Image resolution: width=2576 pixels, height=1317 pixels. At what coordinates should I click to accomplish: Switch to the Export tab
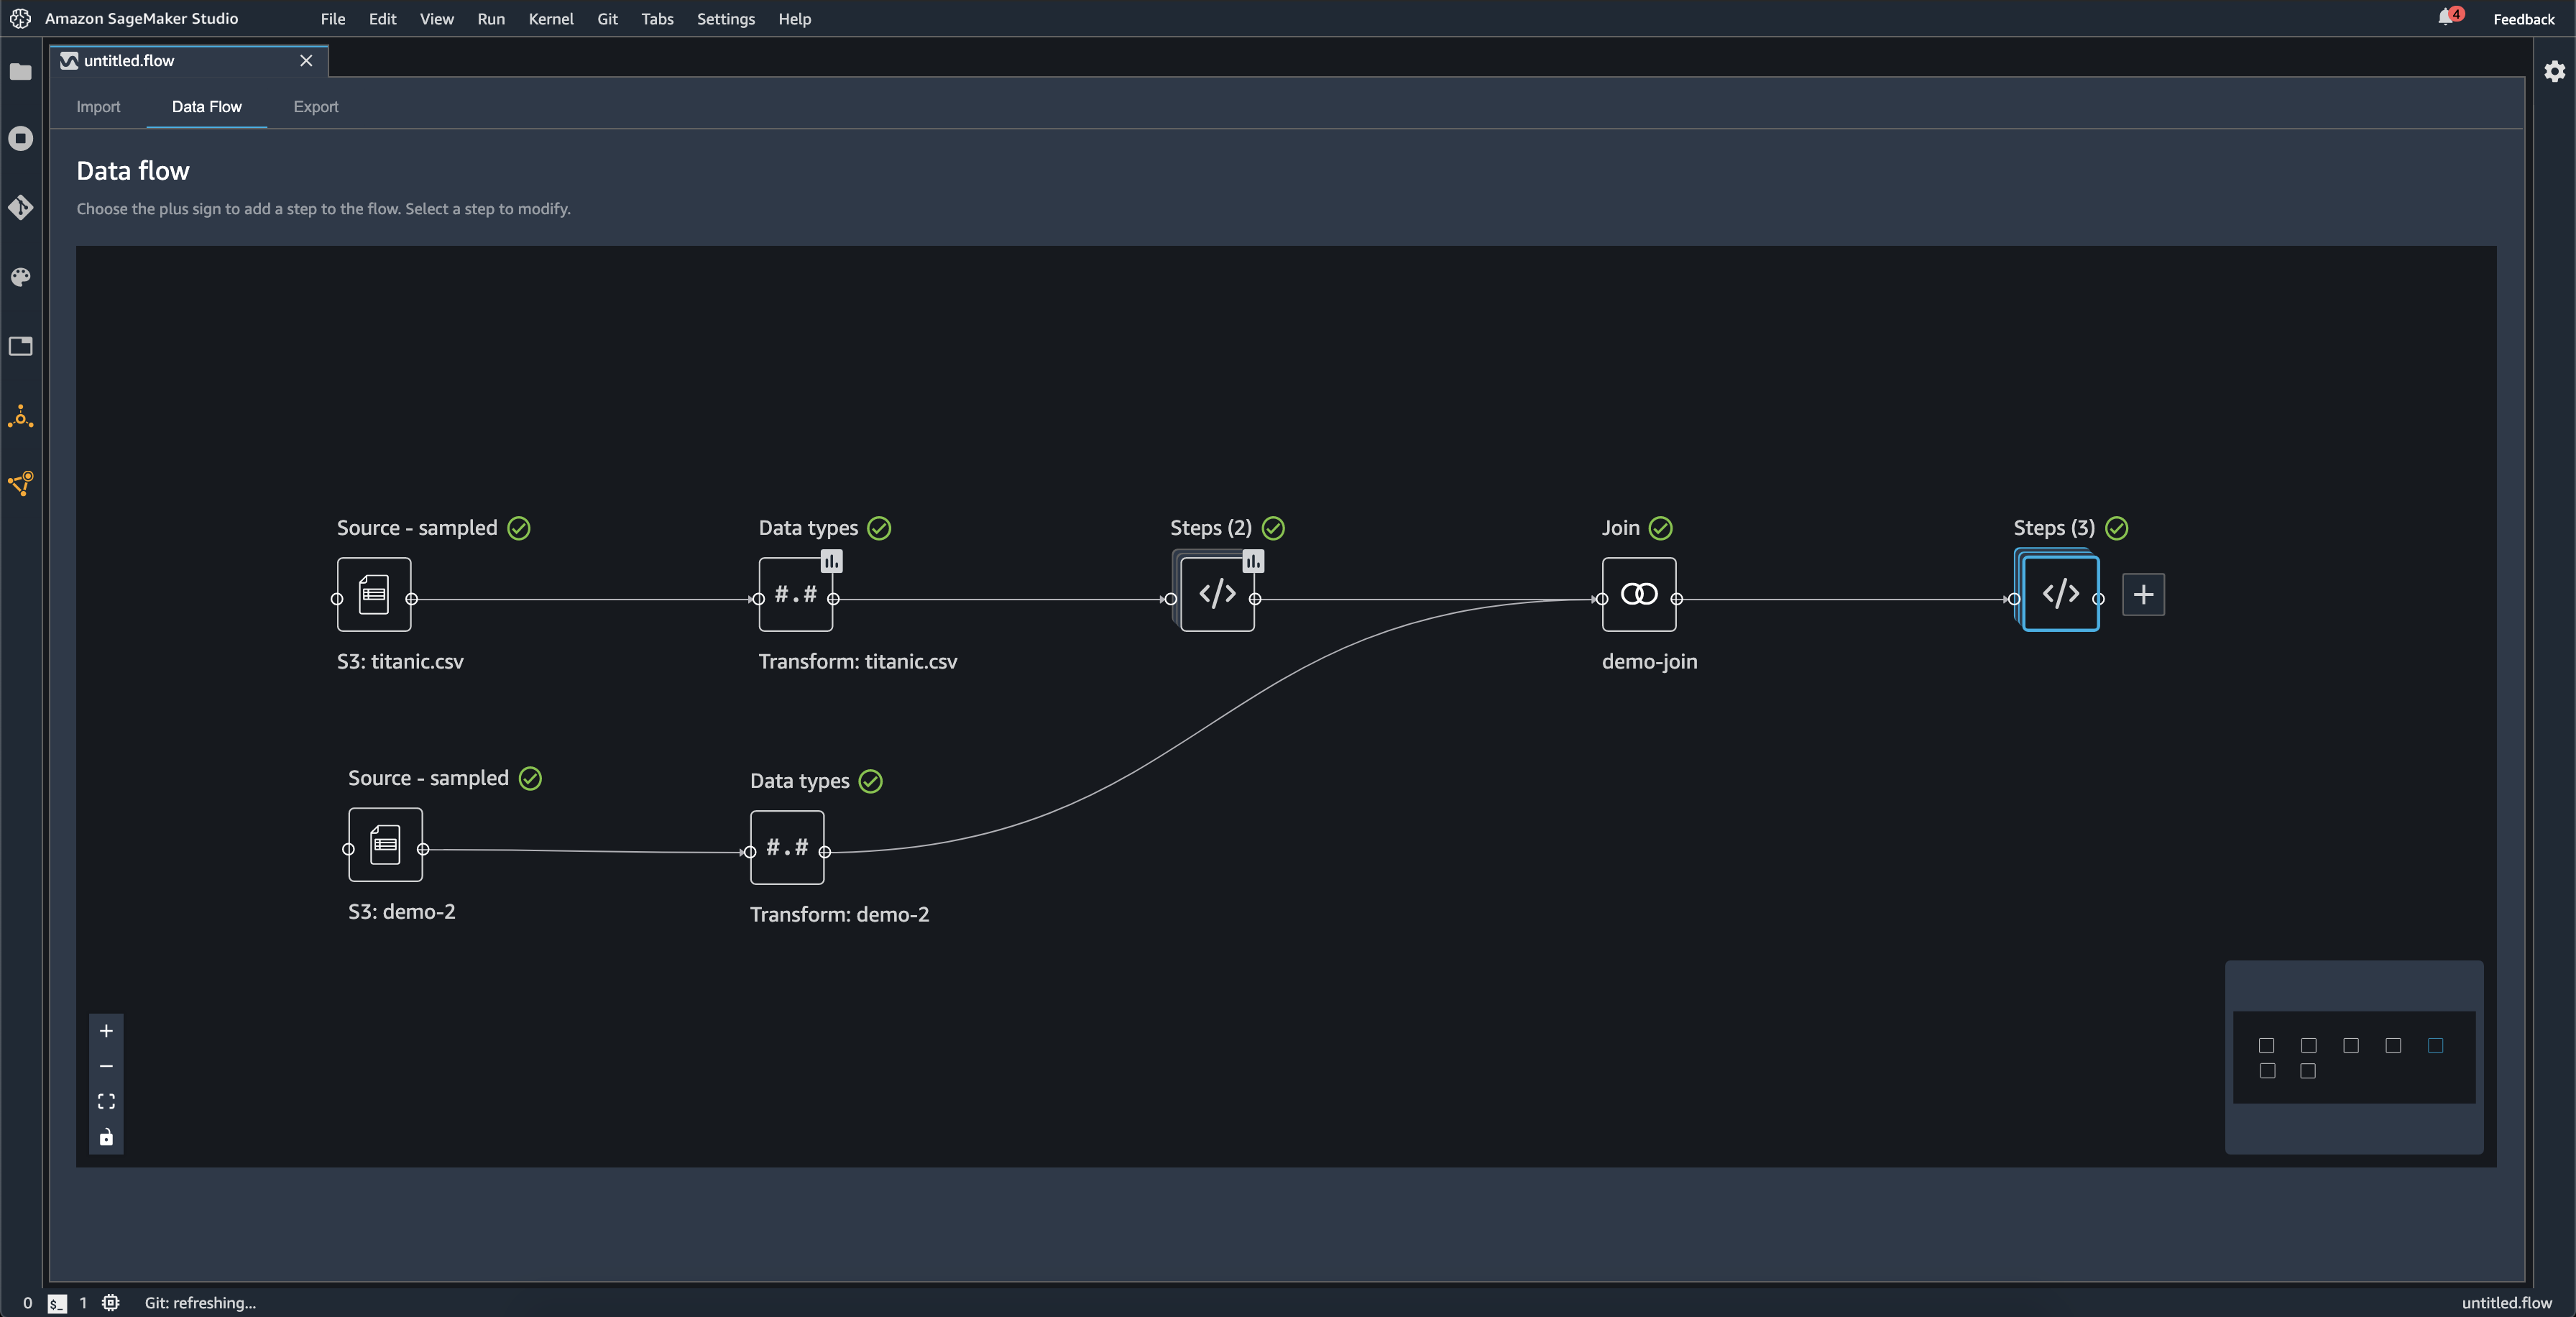point(316,104)
